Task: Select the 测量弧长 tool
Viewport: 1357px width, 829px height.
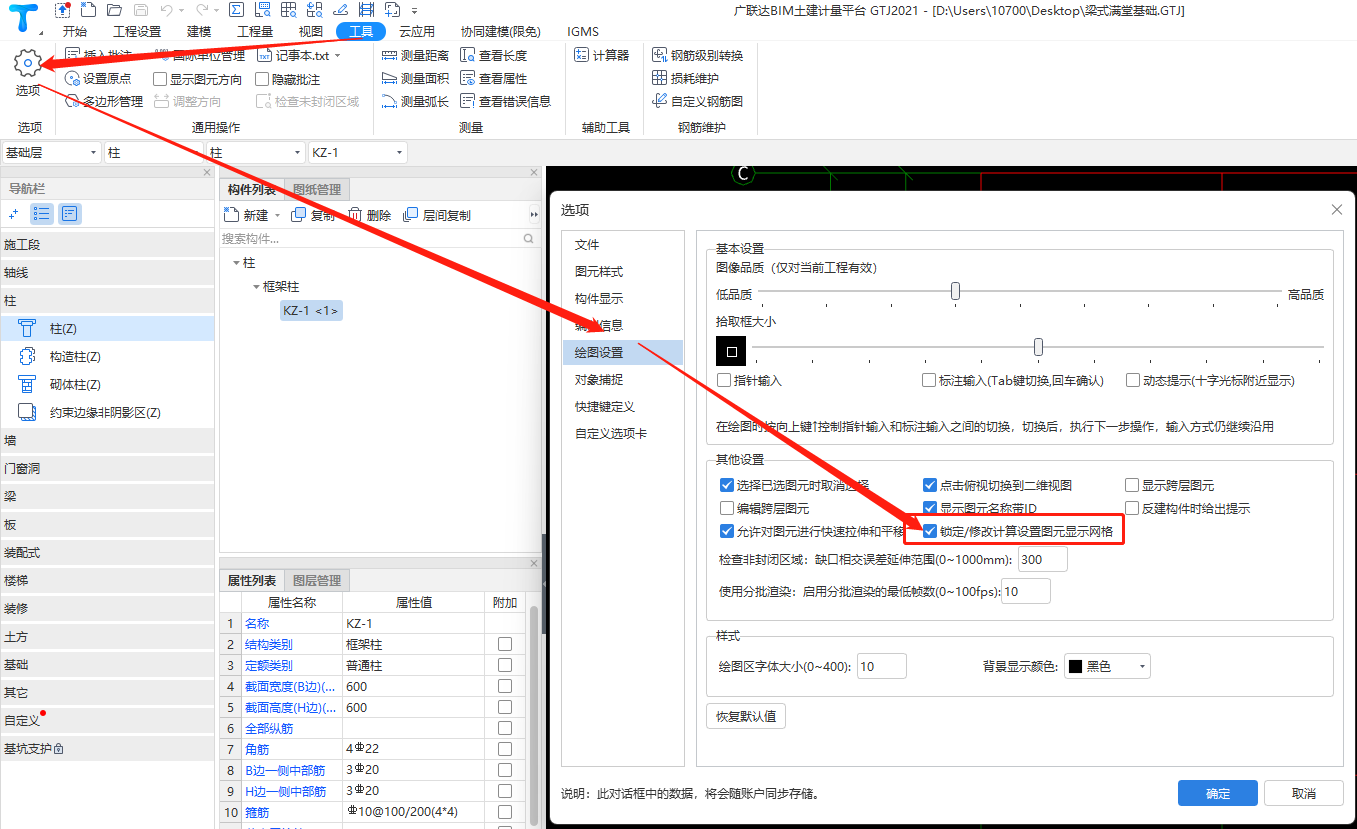Action: click(x=416, y=101)
